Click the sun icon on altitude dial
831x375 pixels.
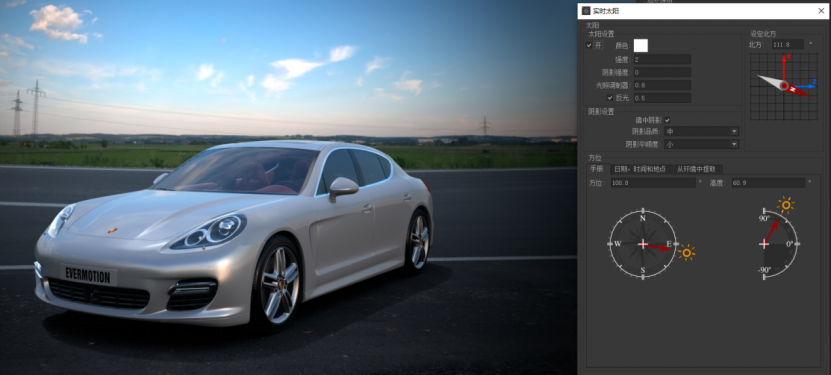[785, 204]
